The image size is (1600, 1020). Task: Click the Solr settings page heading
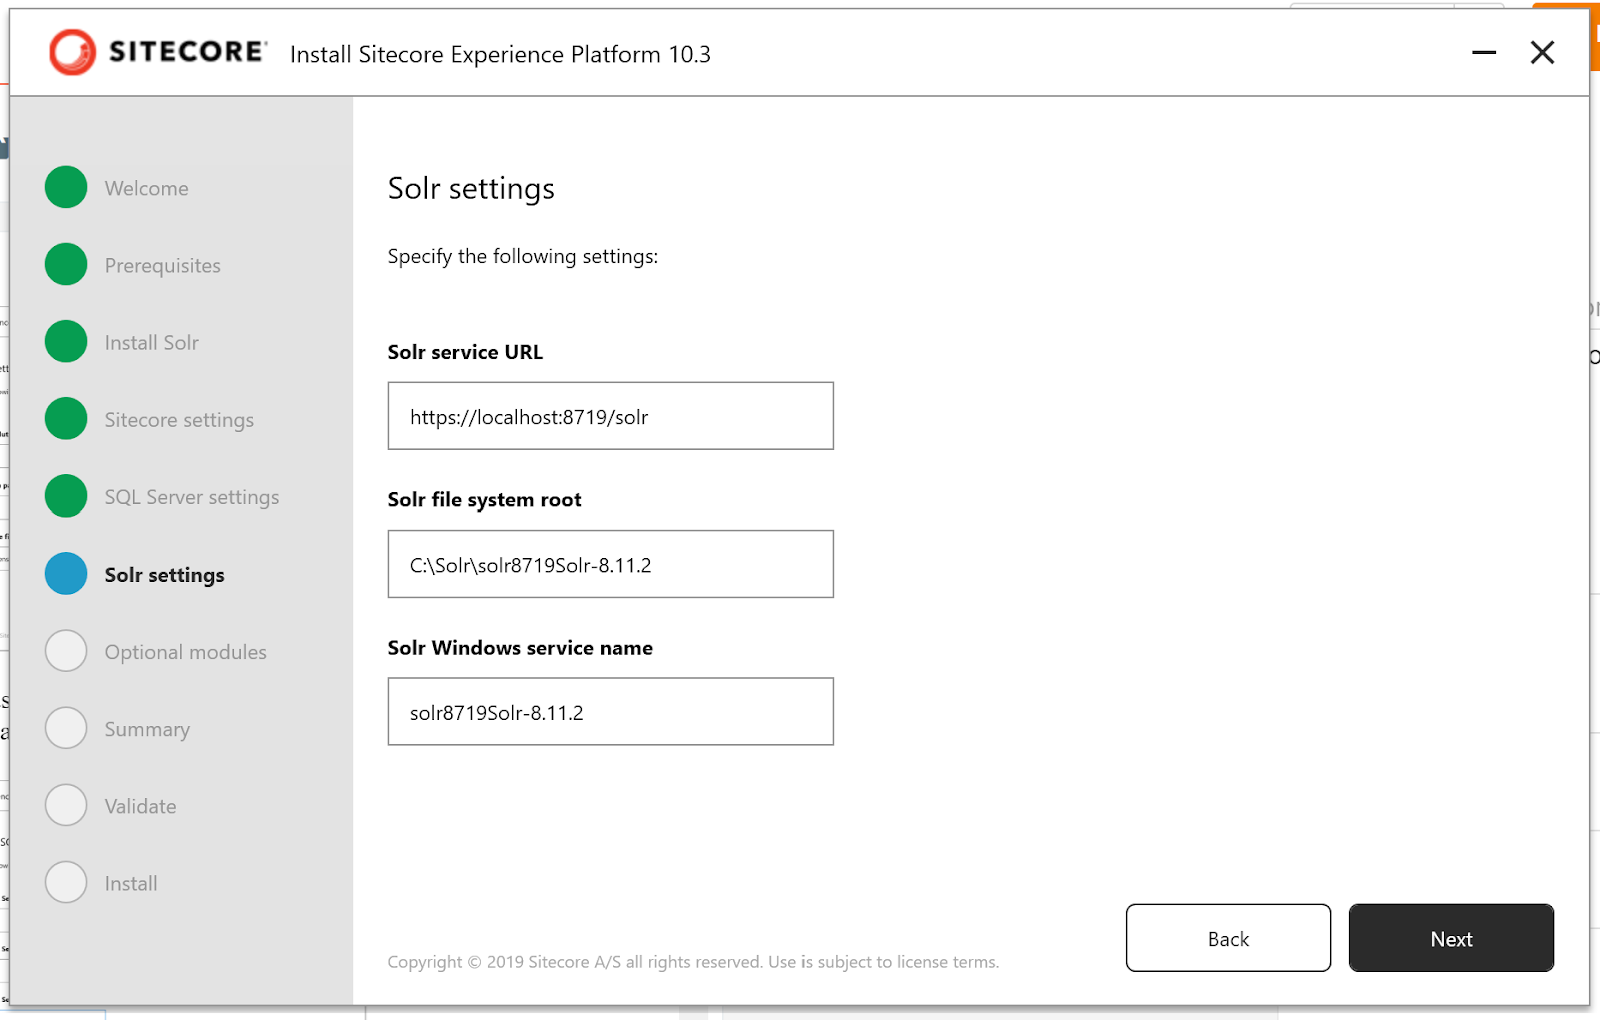(471, 188)
